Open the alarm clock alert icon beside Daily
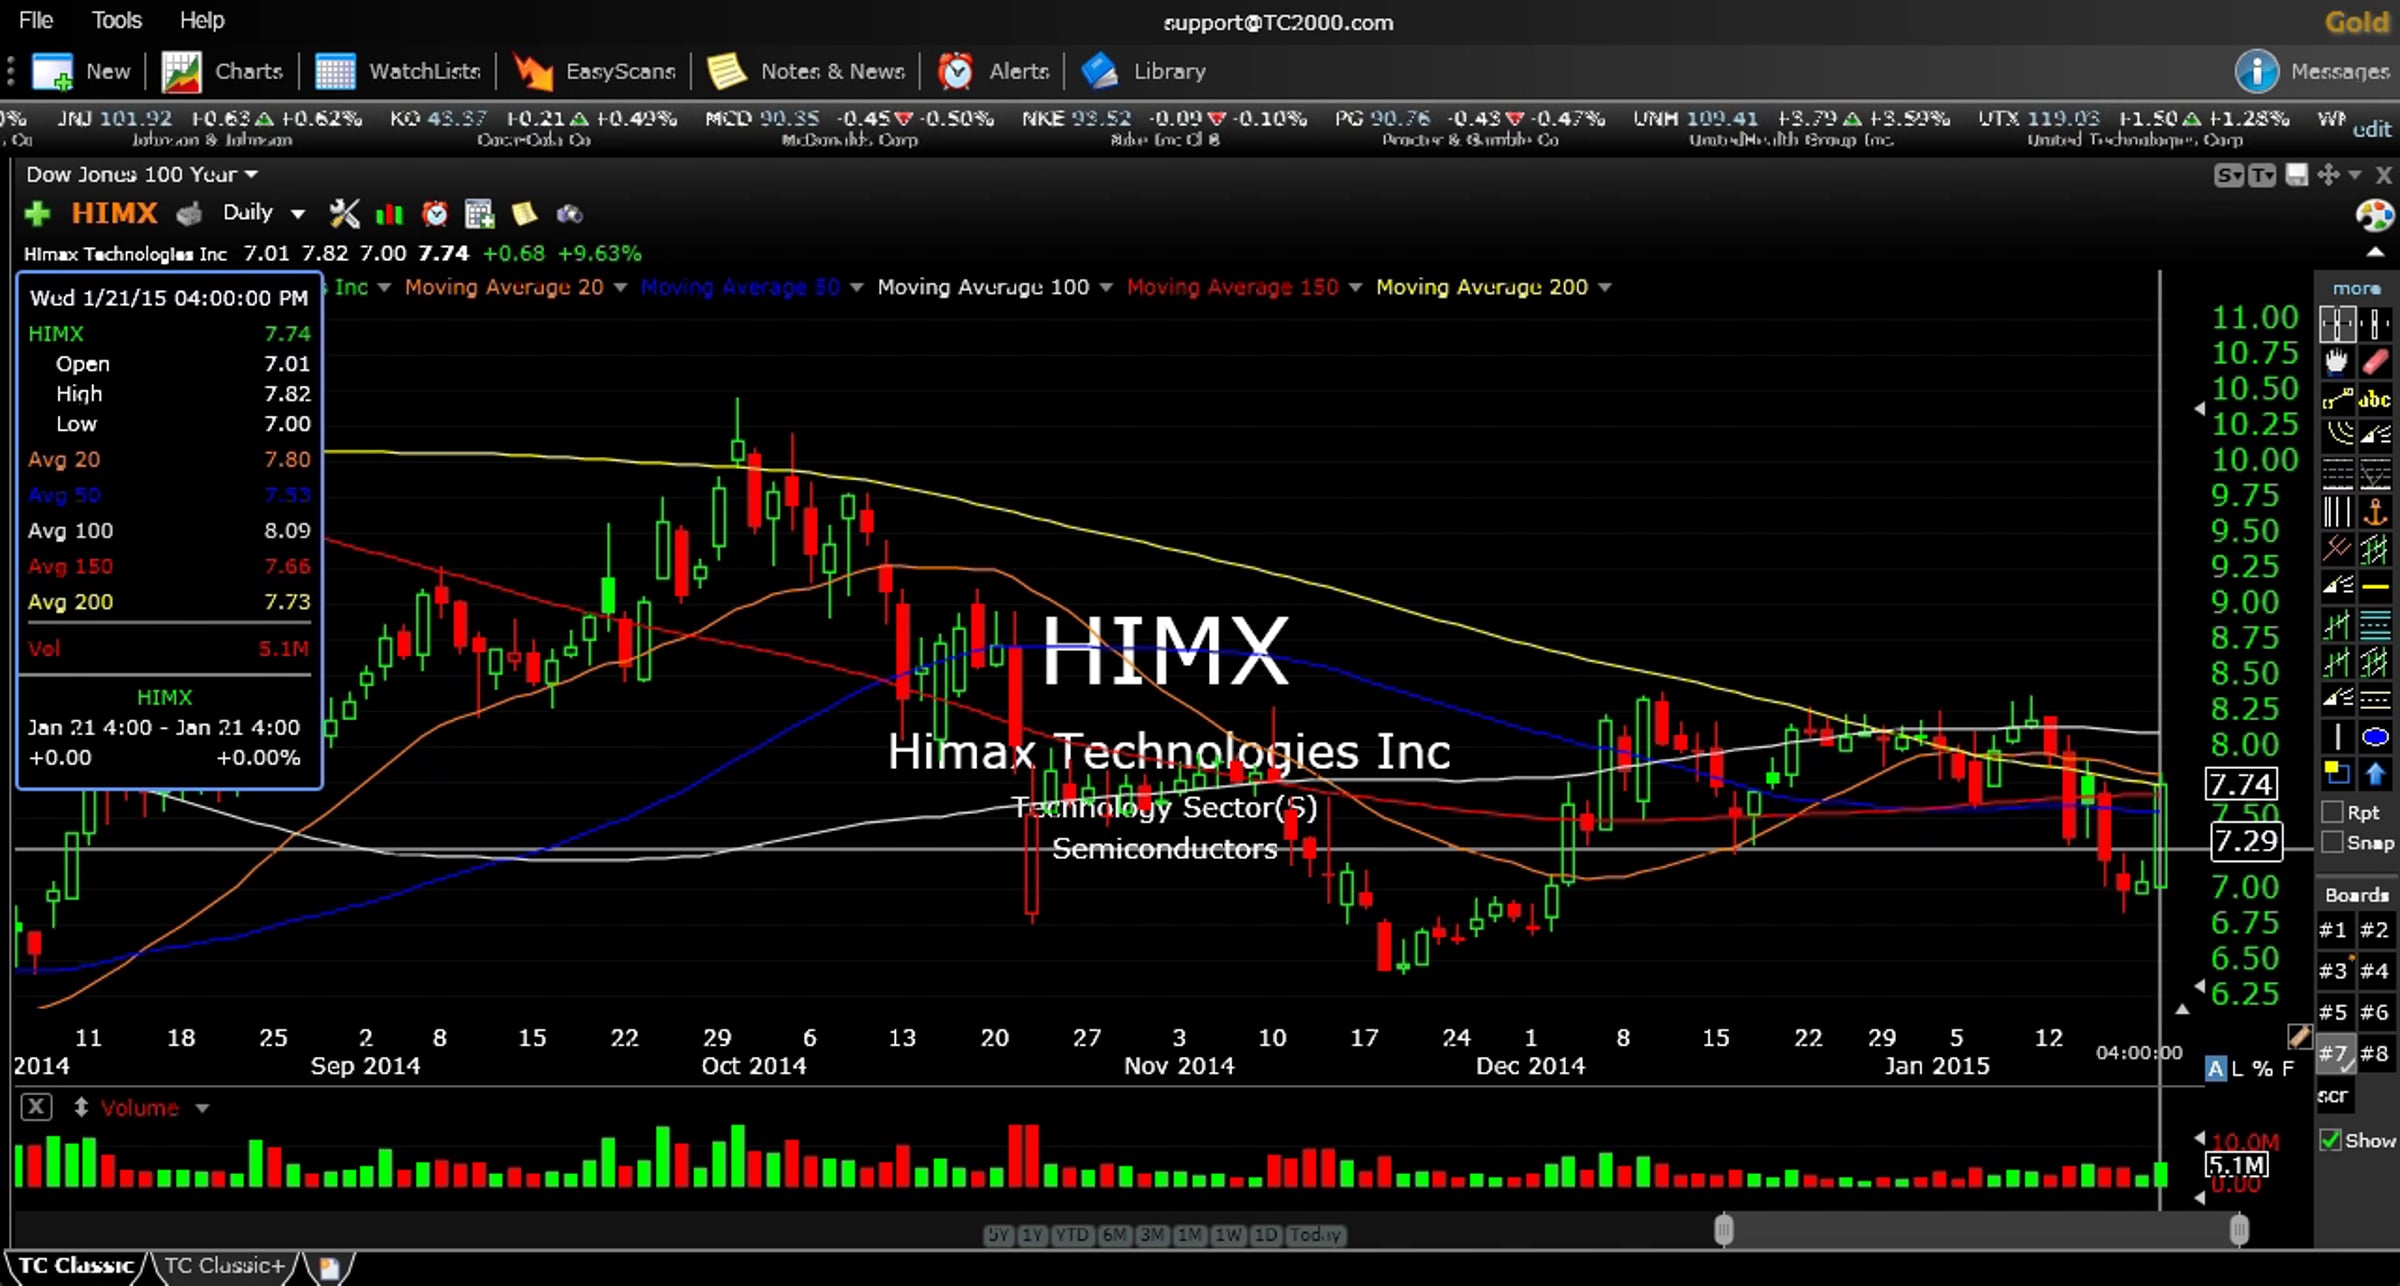 pyautogui.click(x=435, y=213)
